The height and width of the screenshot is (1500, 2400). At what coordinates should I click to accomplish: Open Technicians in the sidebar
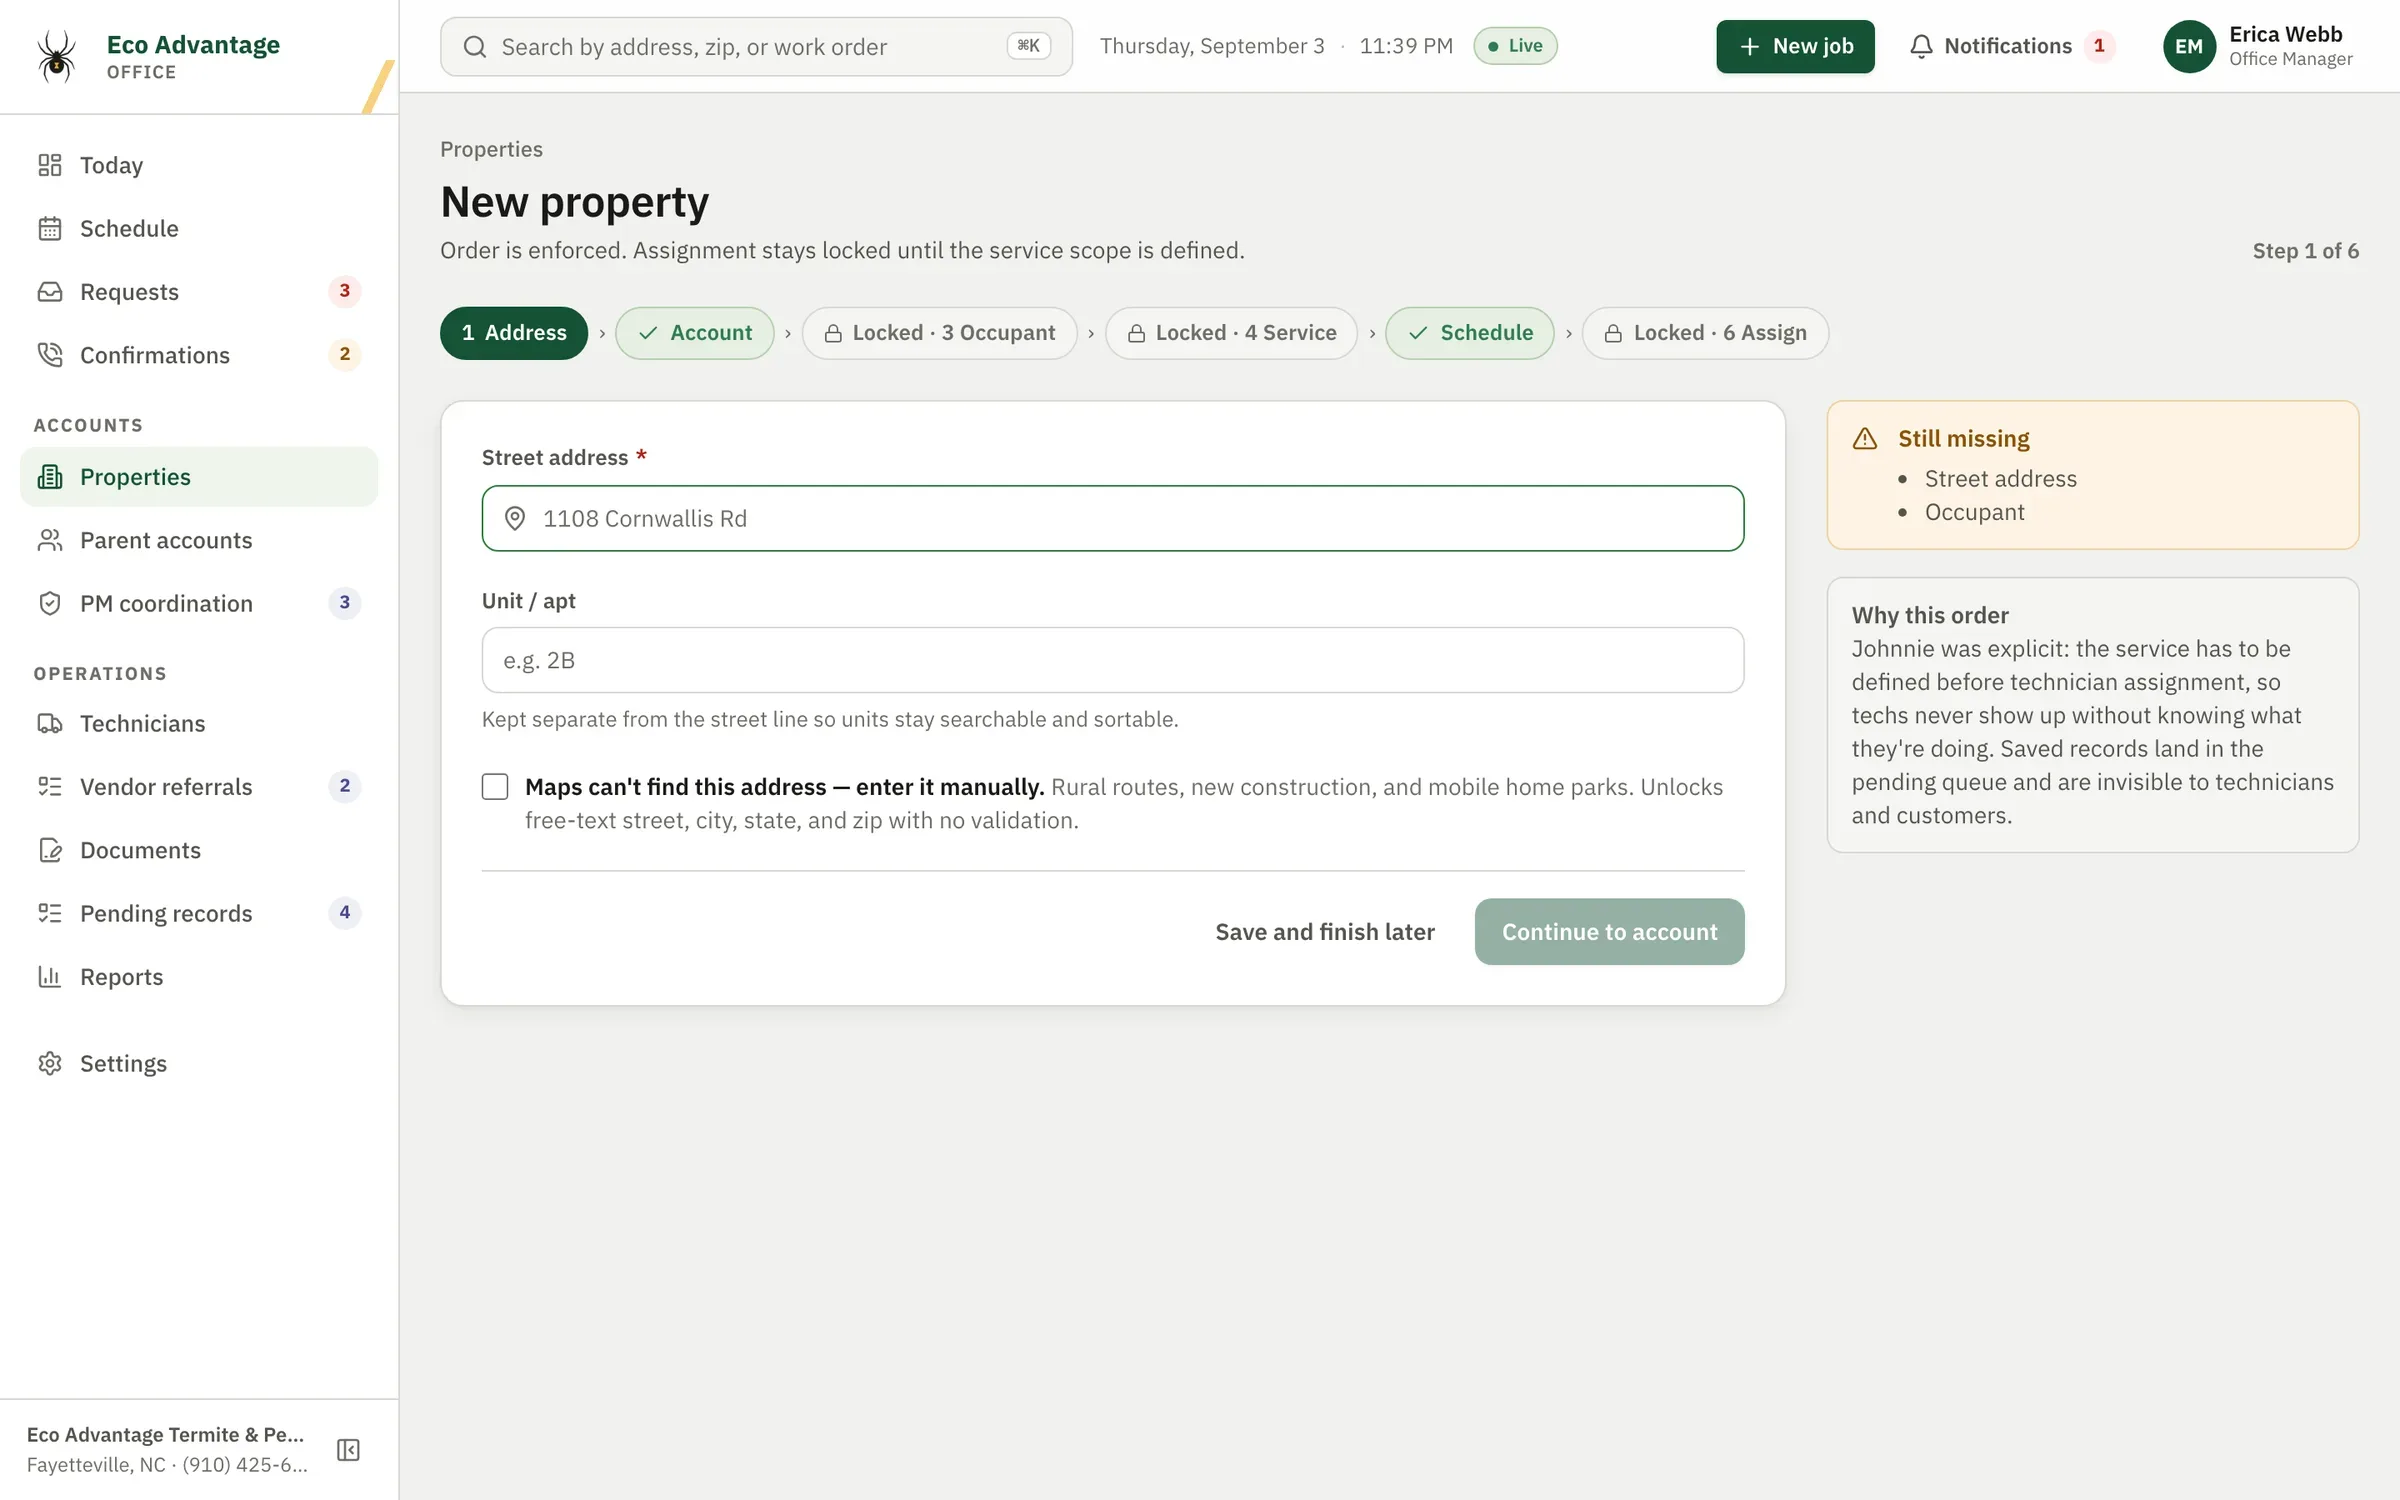(199, 723)
